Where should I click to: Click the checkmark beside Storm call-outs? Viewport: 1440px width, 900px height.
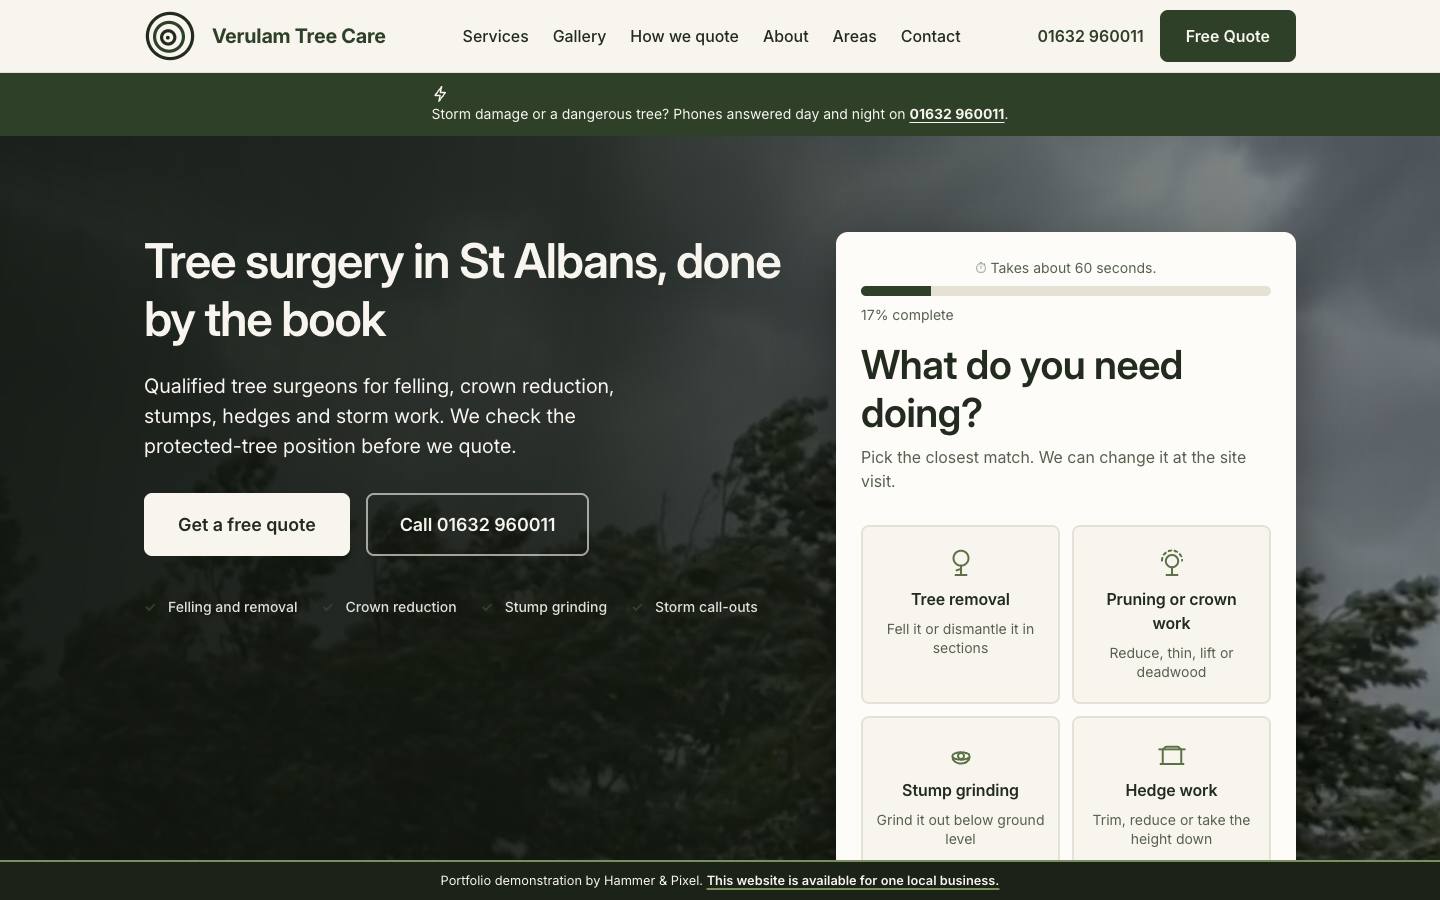637,607
